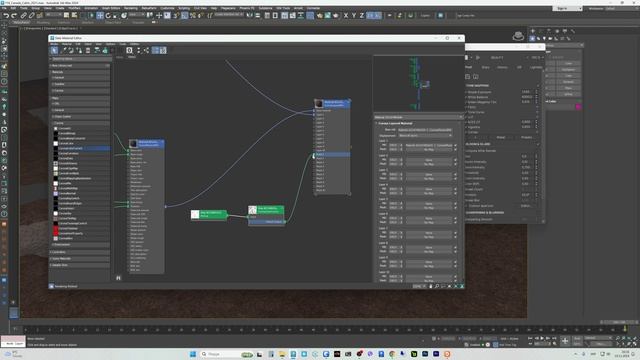The height and width of the screenshot is (360, 640).
Task: Activate the Select and Rotate tool
Action: (108, 16)
